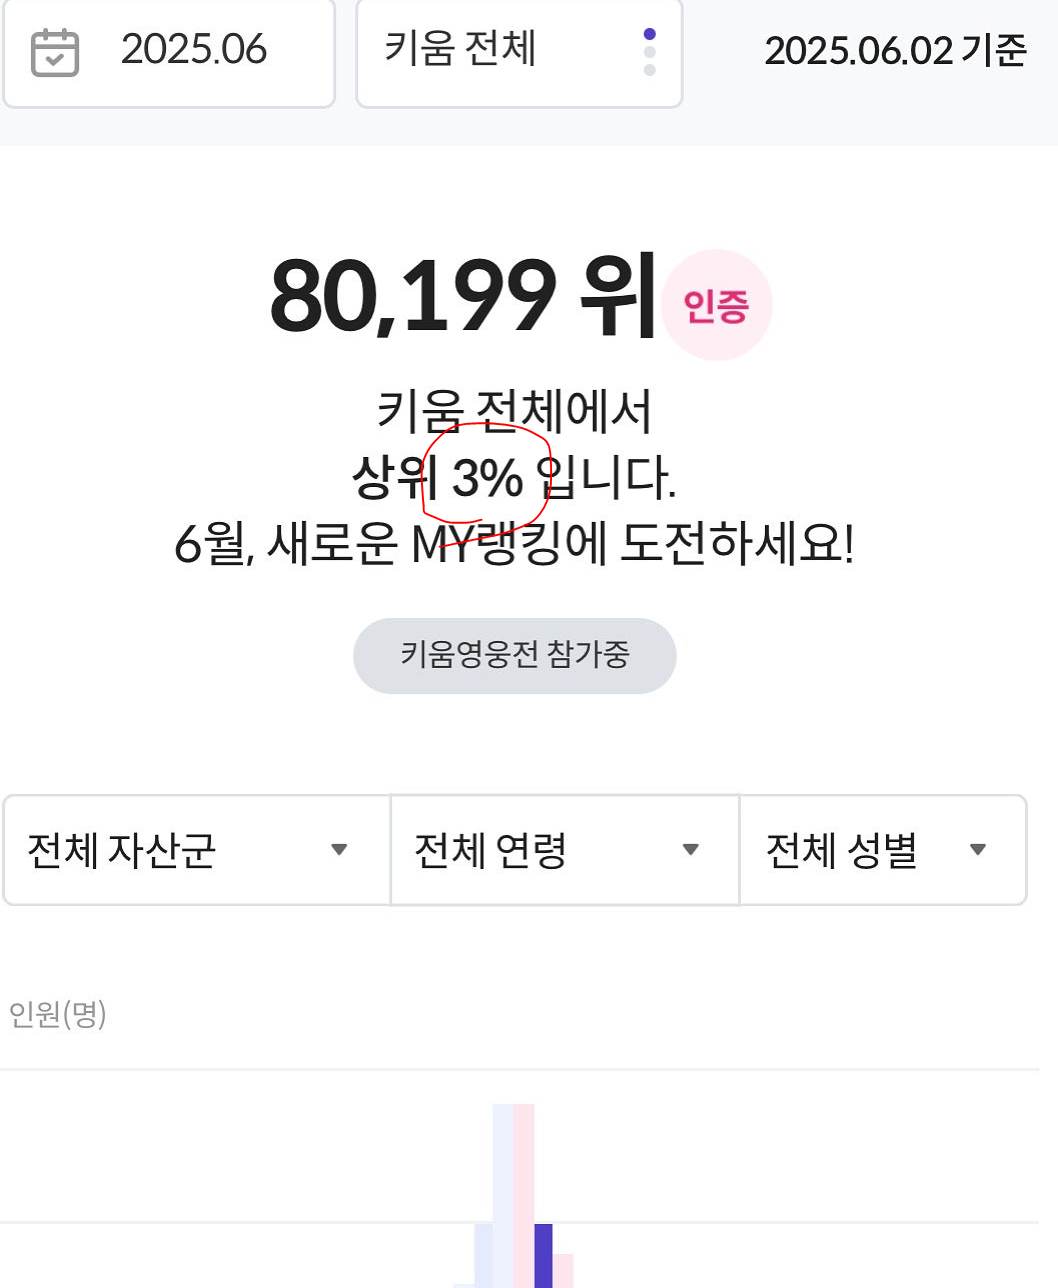Click the 2025.06.02 기준 date label
This screenshot has height=1288, width=1058.
(895, 51)
